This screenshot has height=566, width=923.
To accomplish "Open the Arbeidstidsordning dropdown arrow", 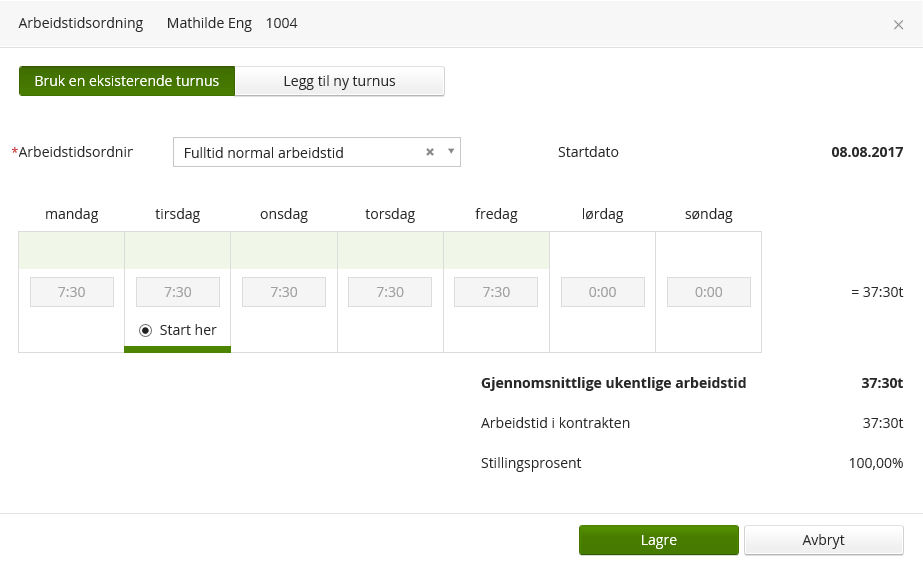I will 451,152.
